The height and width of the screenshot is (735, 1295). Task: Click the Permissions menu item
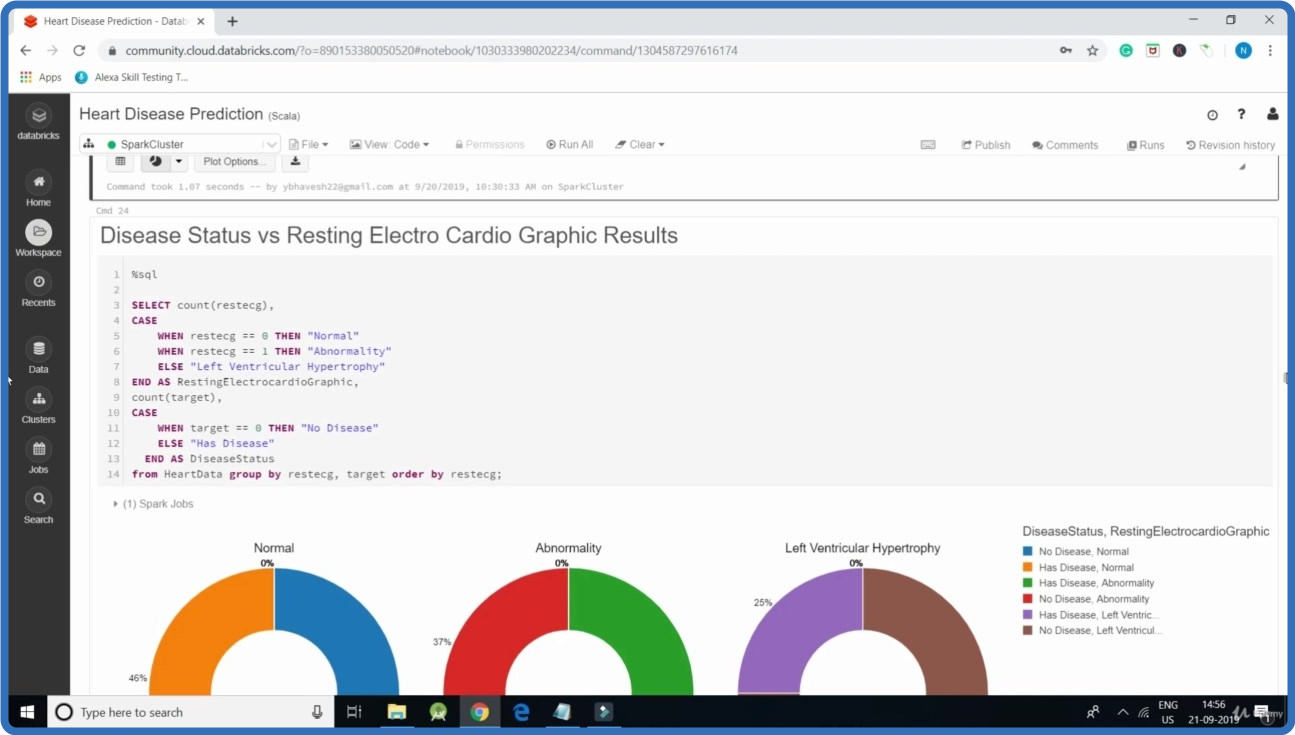490,145
